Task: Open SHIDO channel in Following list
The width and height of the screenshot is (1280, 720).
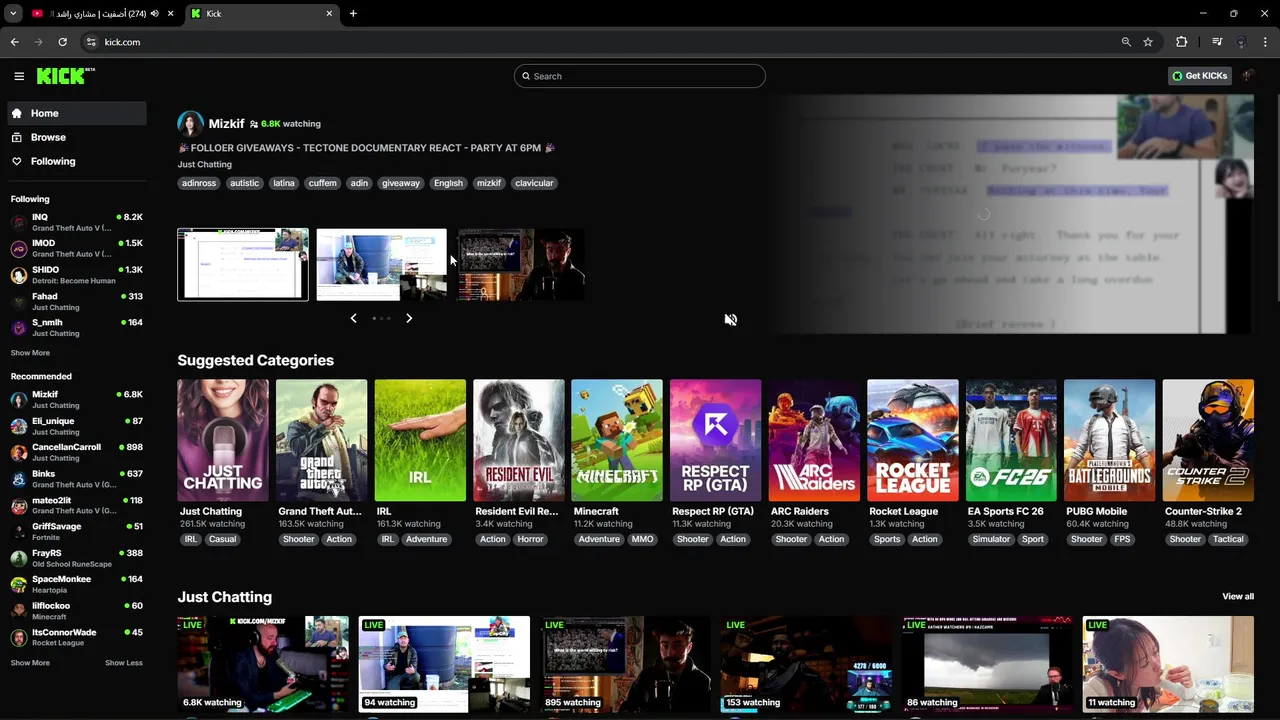Action: coord(77,275)
